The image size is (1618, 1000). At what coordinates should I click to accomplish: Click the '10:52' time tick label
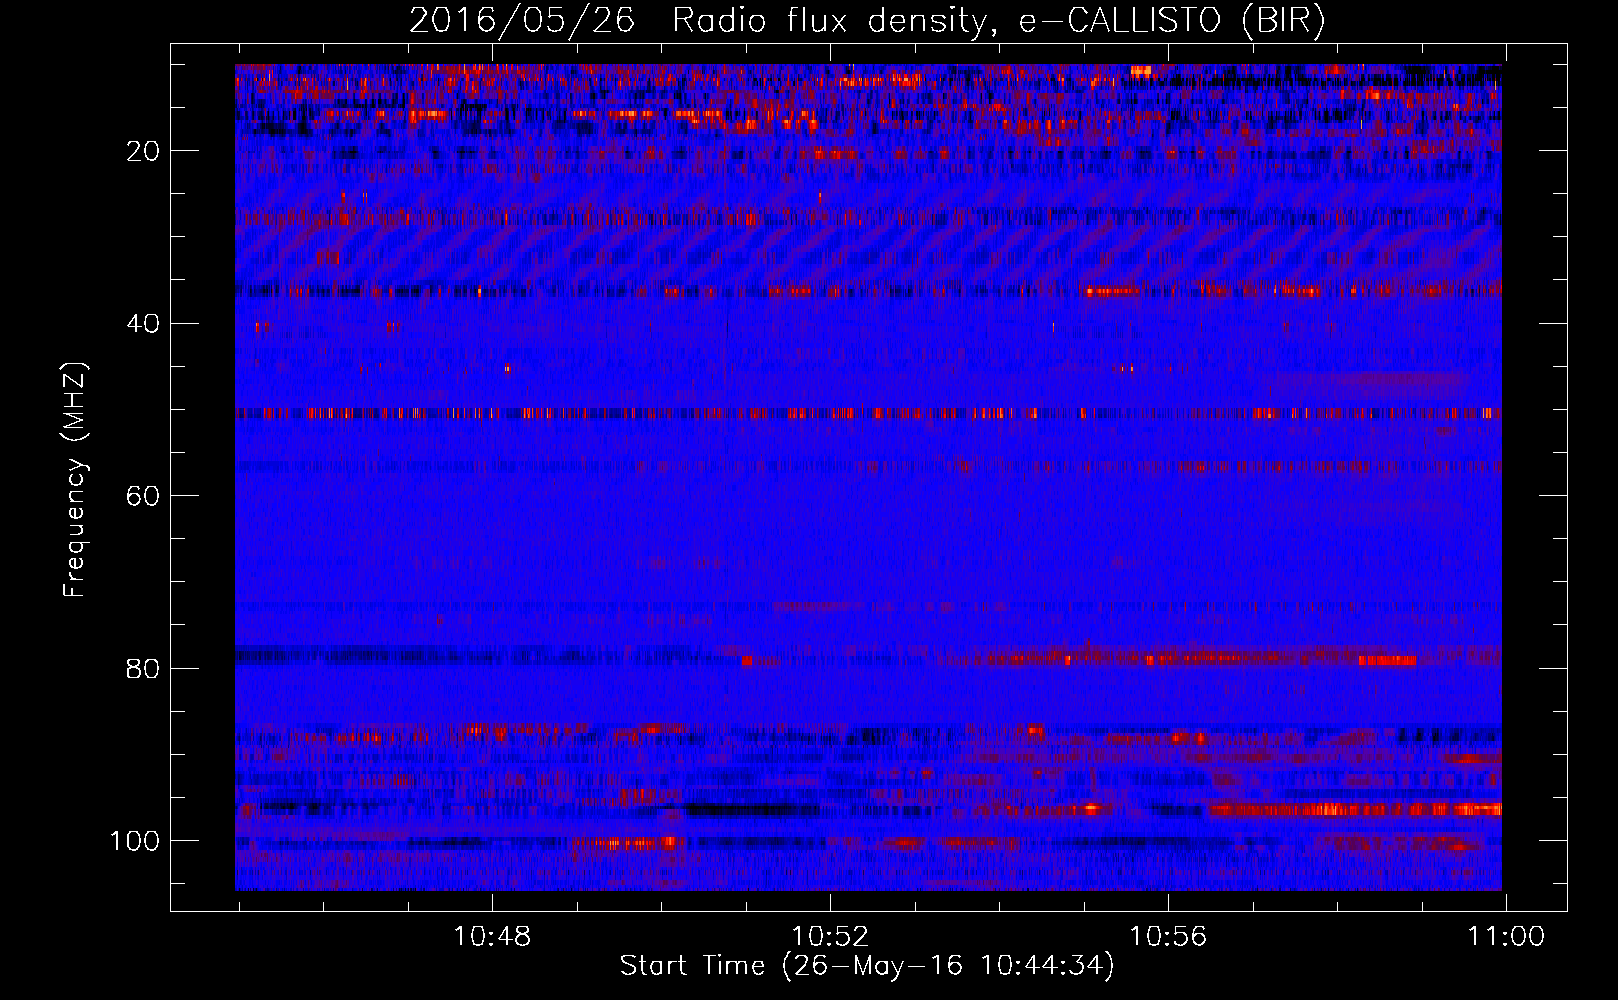tap(830, 937)
